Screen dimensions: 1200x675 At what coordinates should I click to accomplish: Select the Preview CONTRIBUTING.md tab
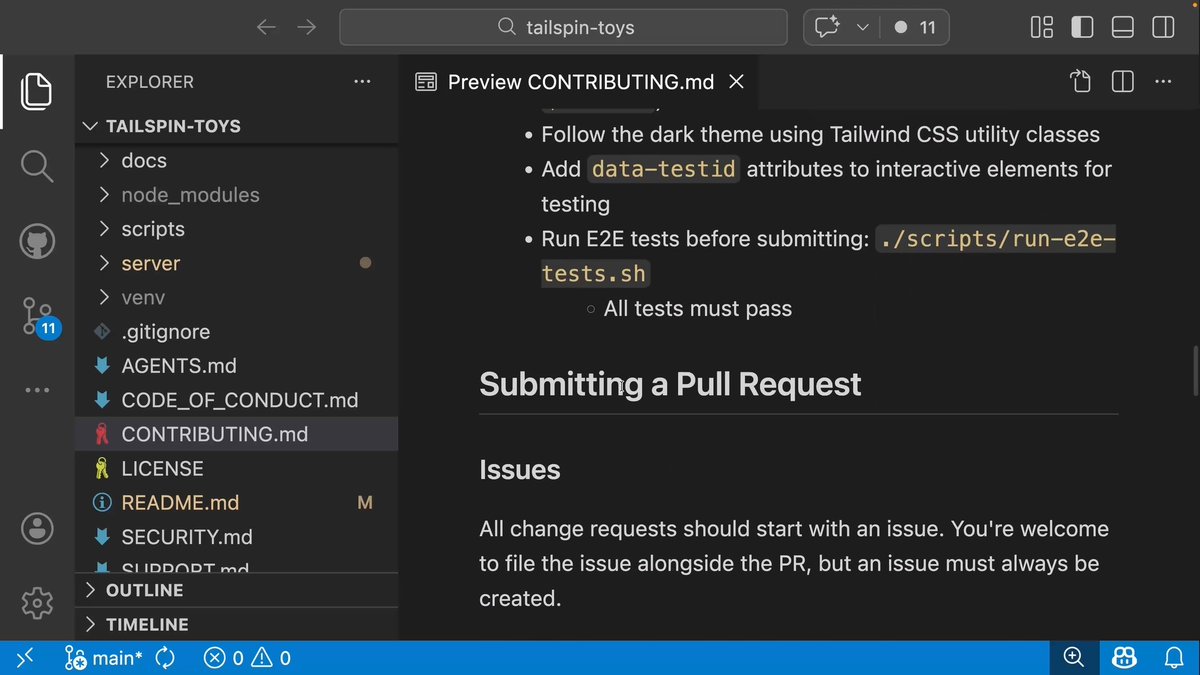580,82
